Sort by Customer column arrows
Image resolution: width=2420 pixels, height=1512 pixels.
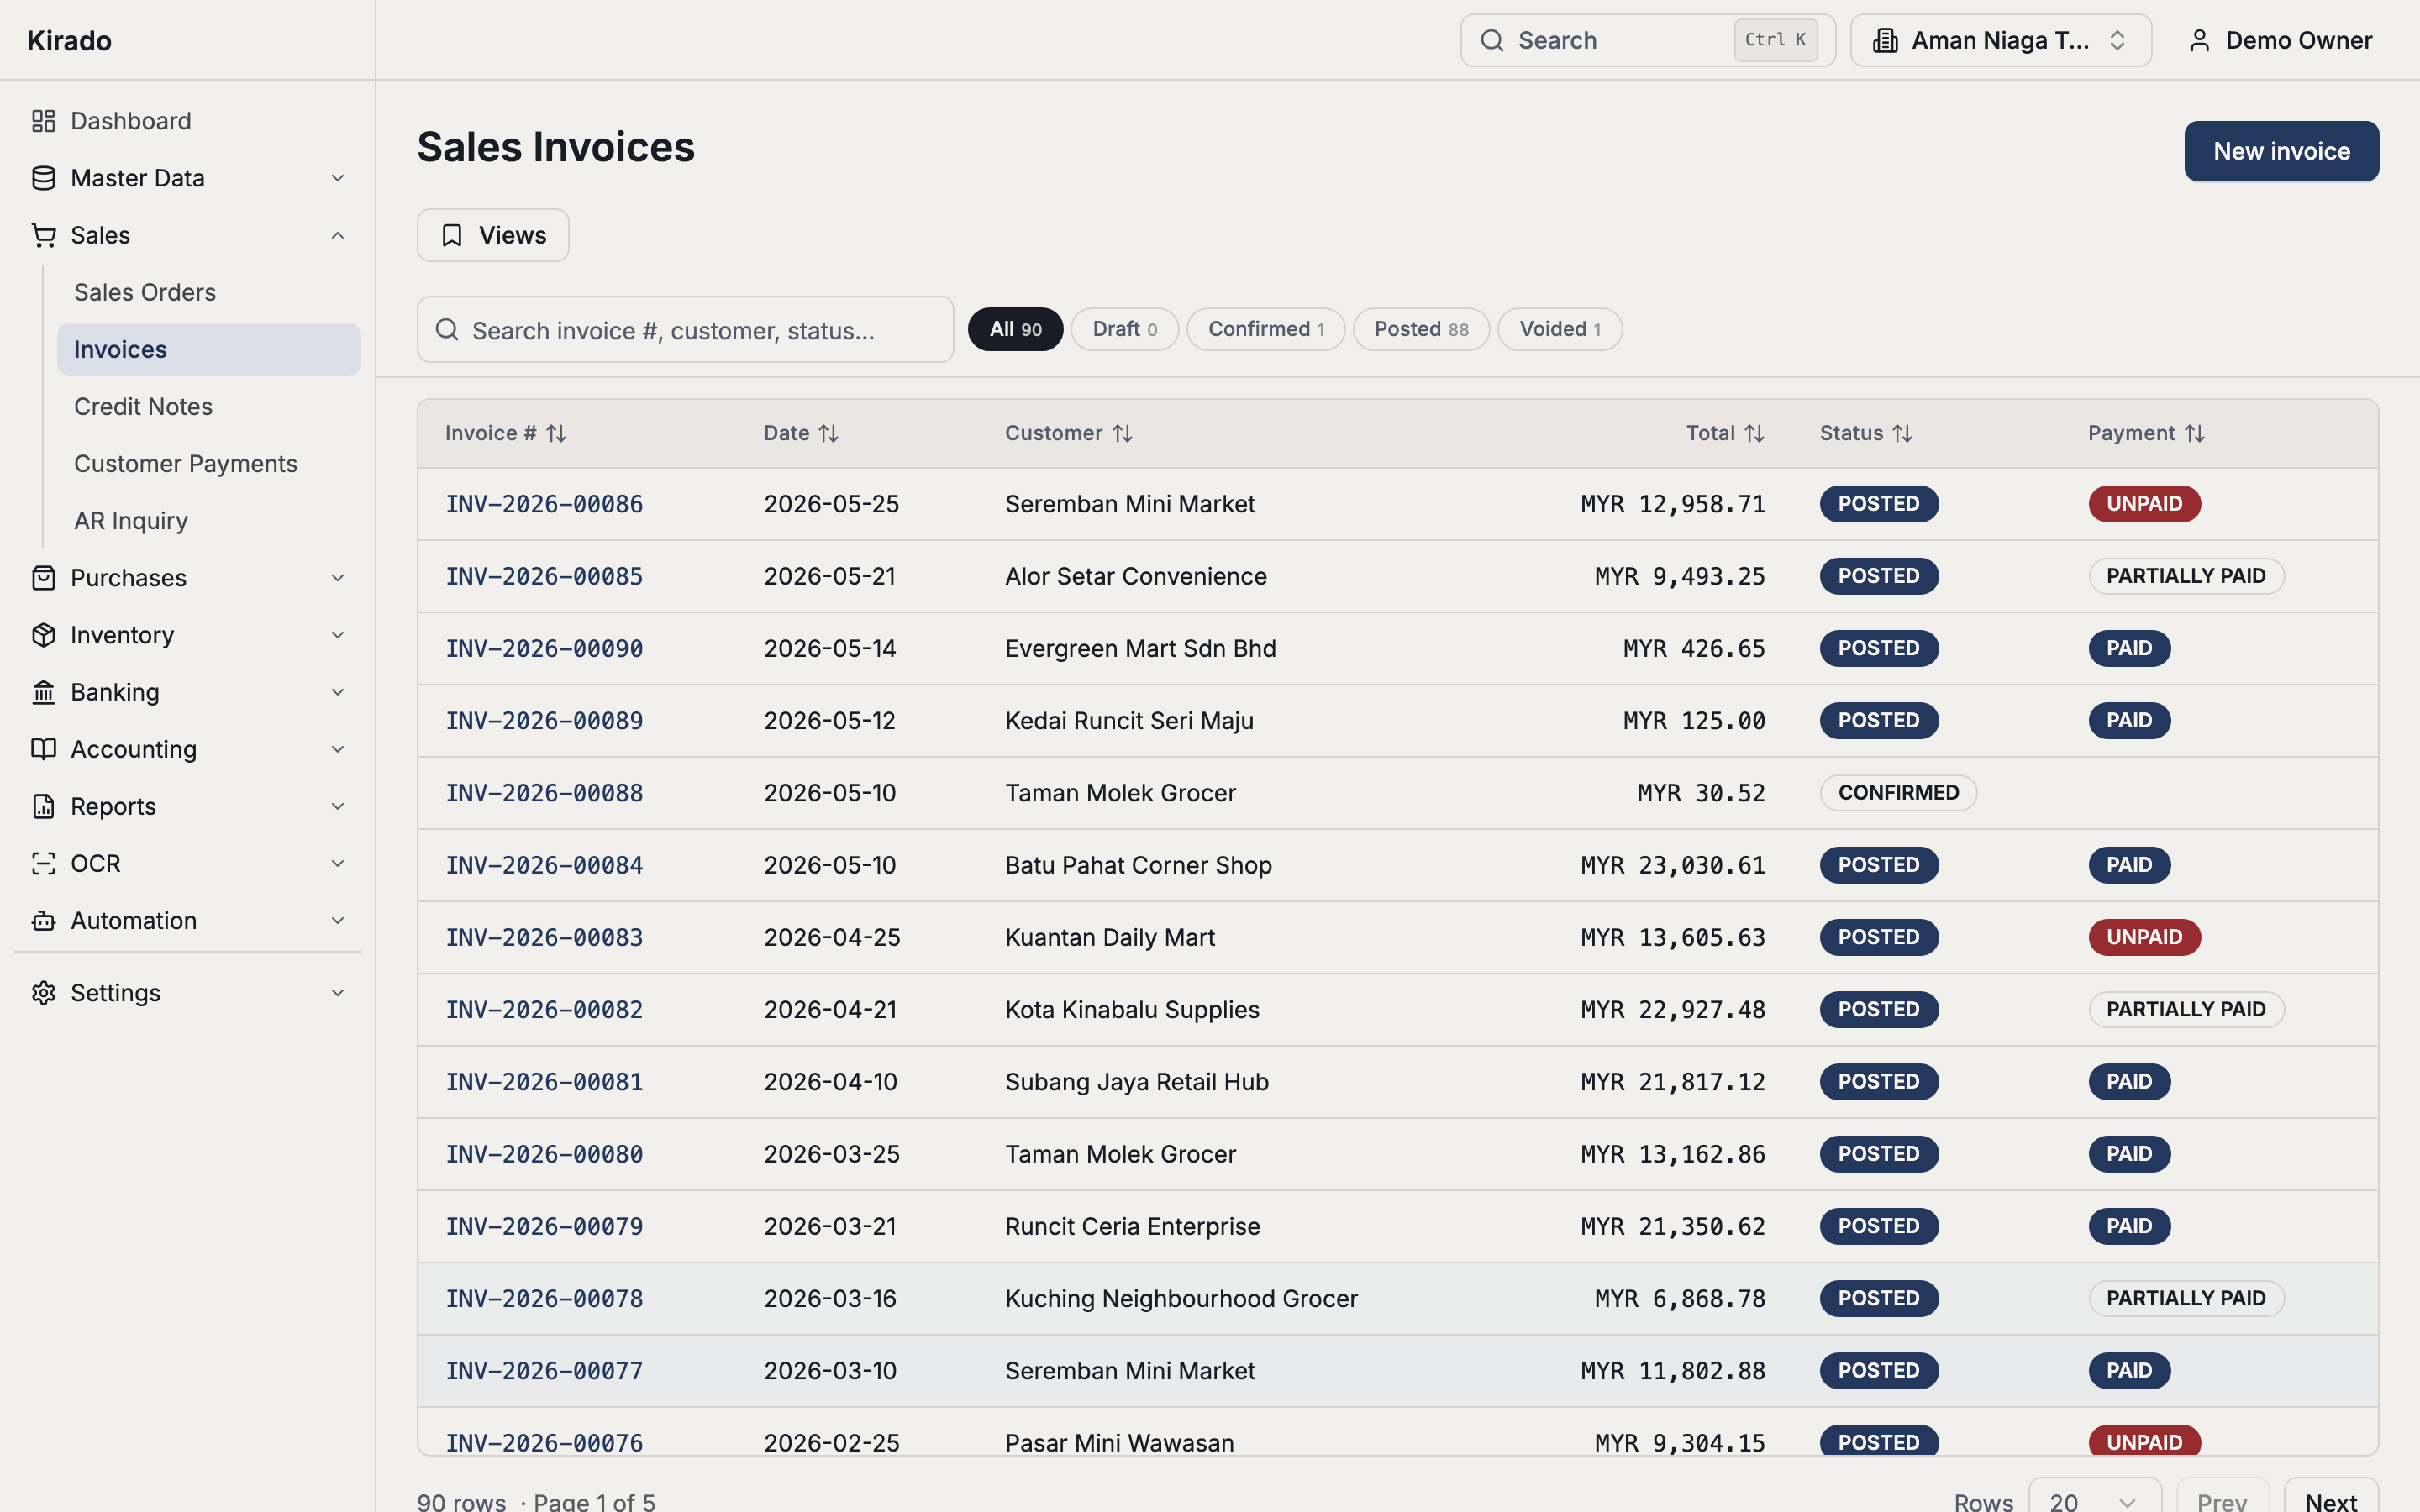pos(1122,433)
